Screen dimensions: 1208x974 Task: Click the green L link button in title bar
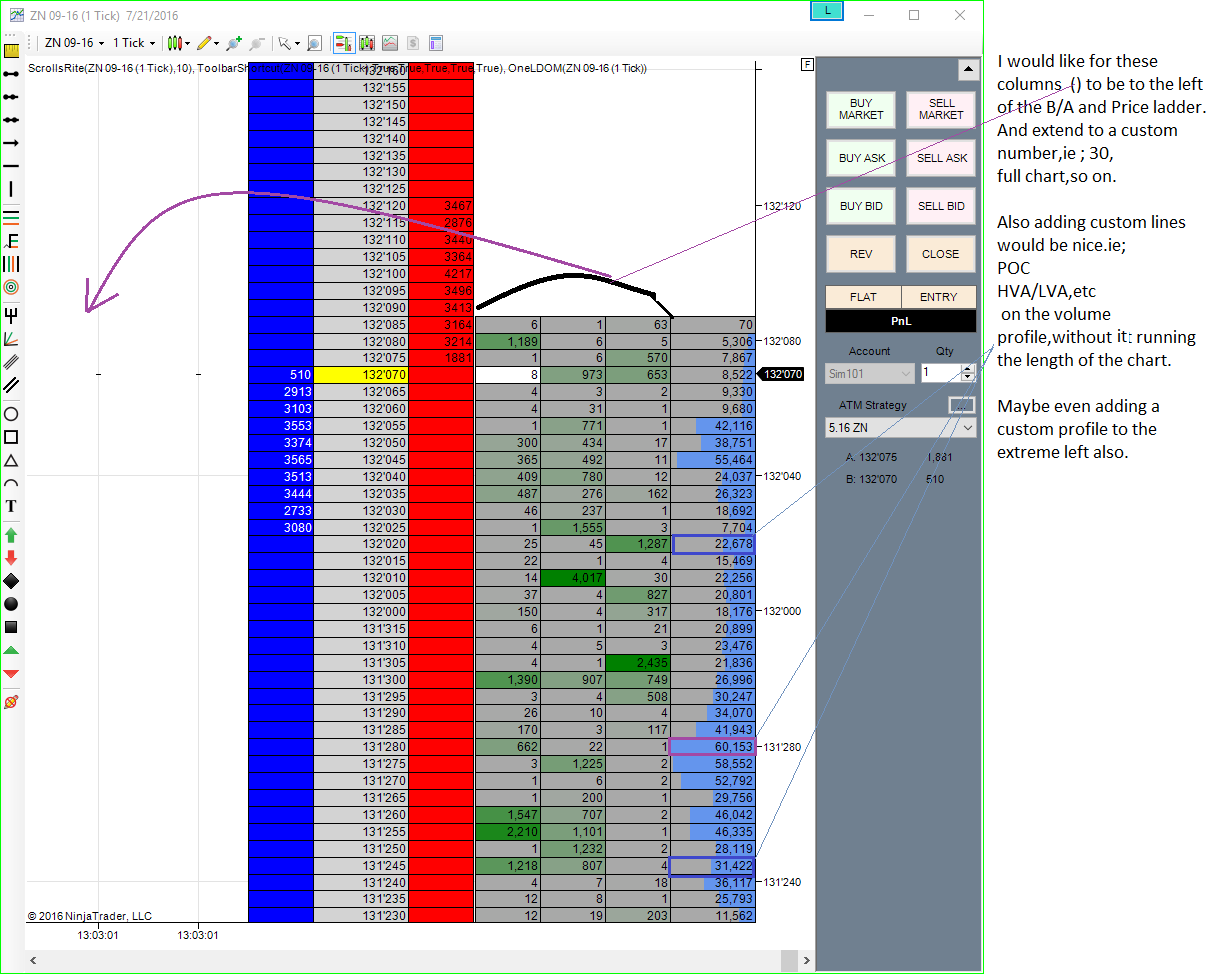[x=827, y=11]
